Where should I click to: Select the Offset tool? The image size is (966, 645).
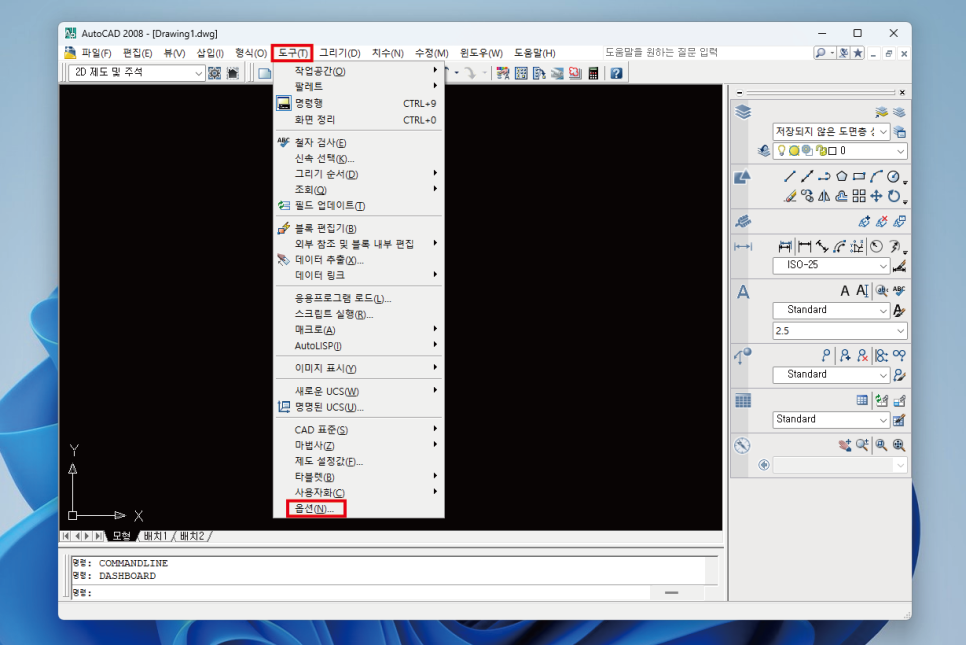click(x=842, y=197)
